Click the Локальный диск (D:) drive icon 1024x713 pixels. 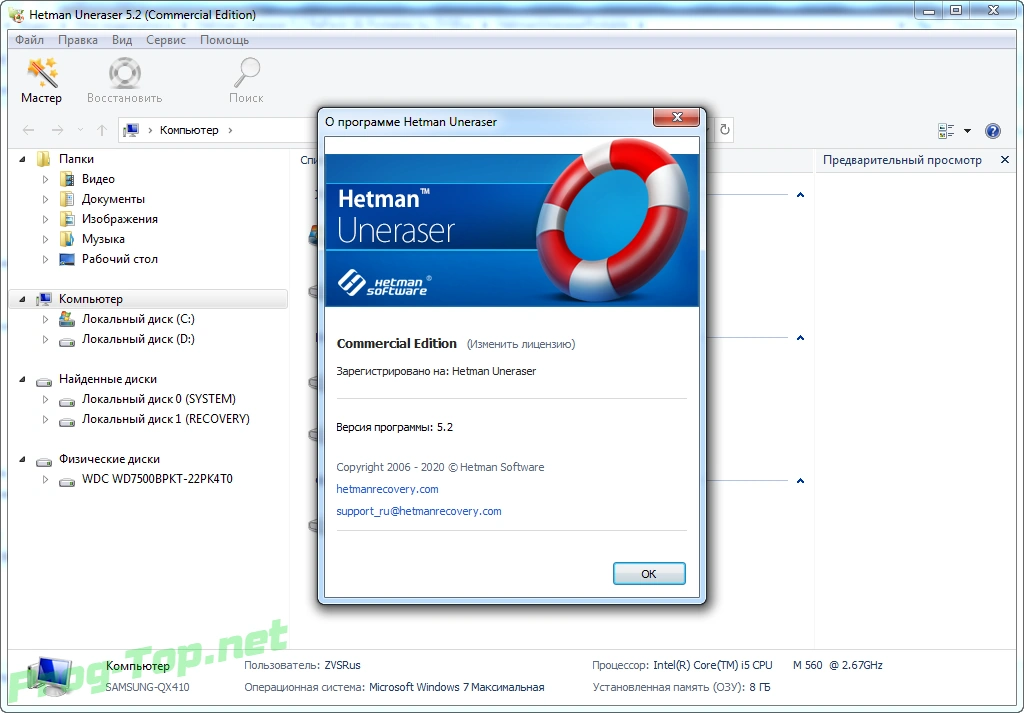tap(67, 340)
